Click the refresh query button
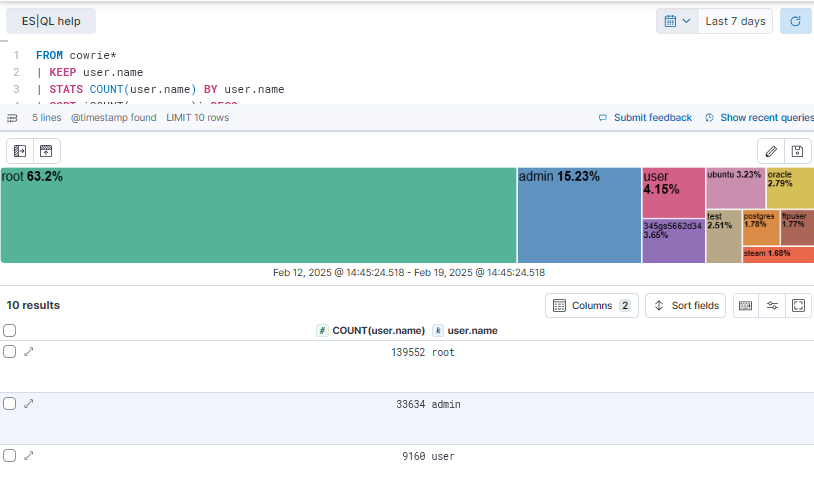 click(795, 21)
